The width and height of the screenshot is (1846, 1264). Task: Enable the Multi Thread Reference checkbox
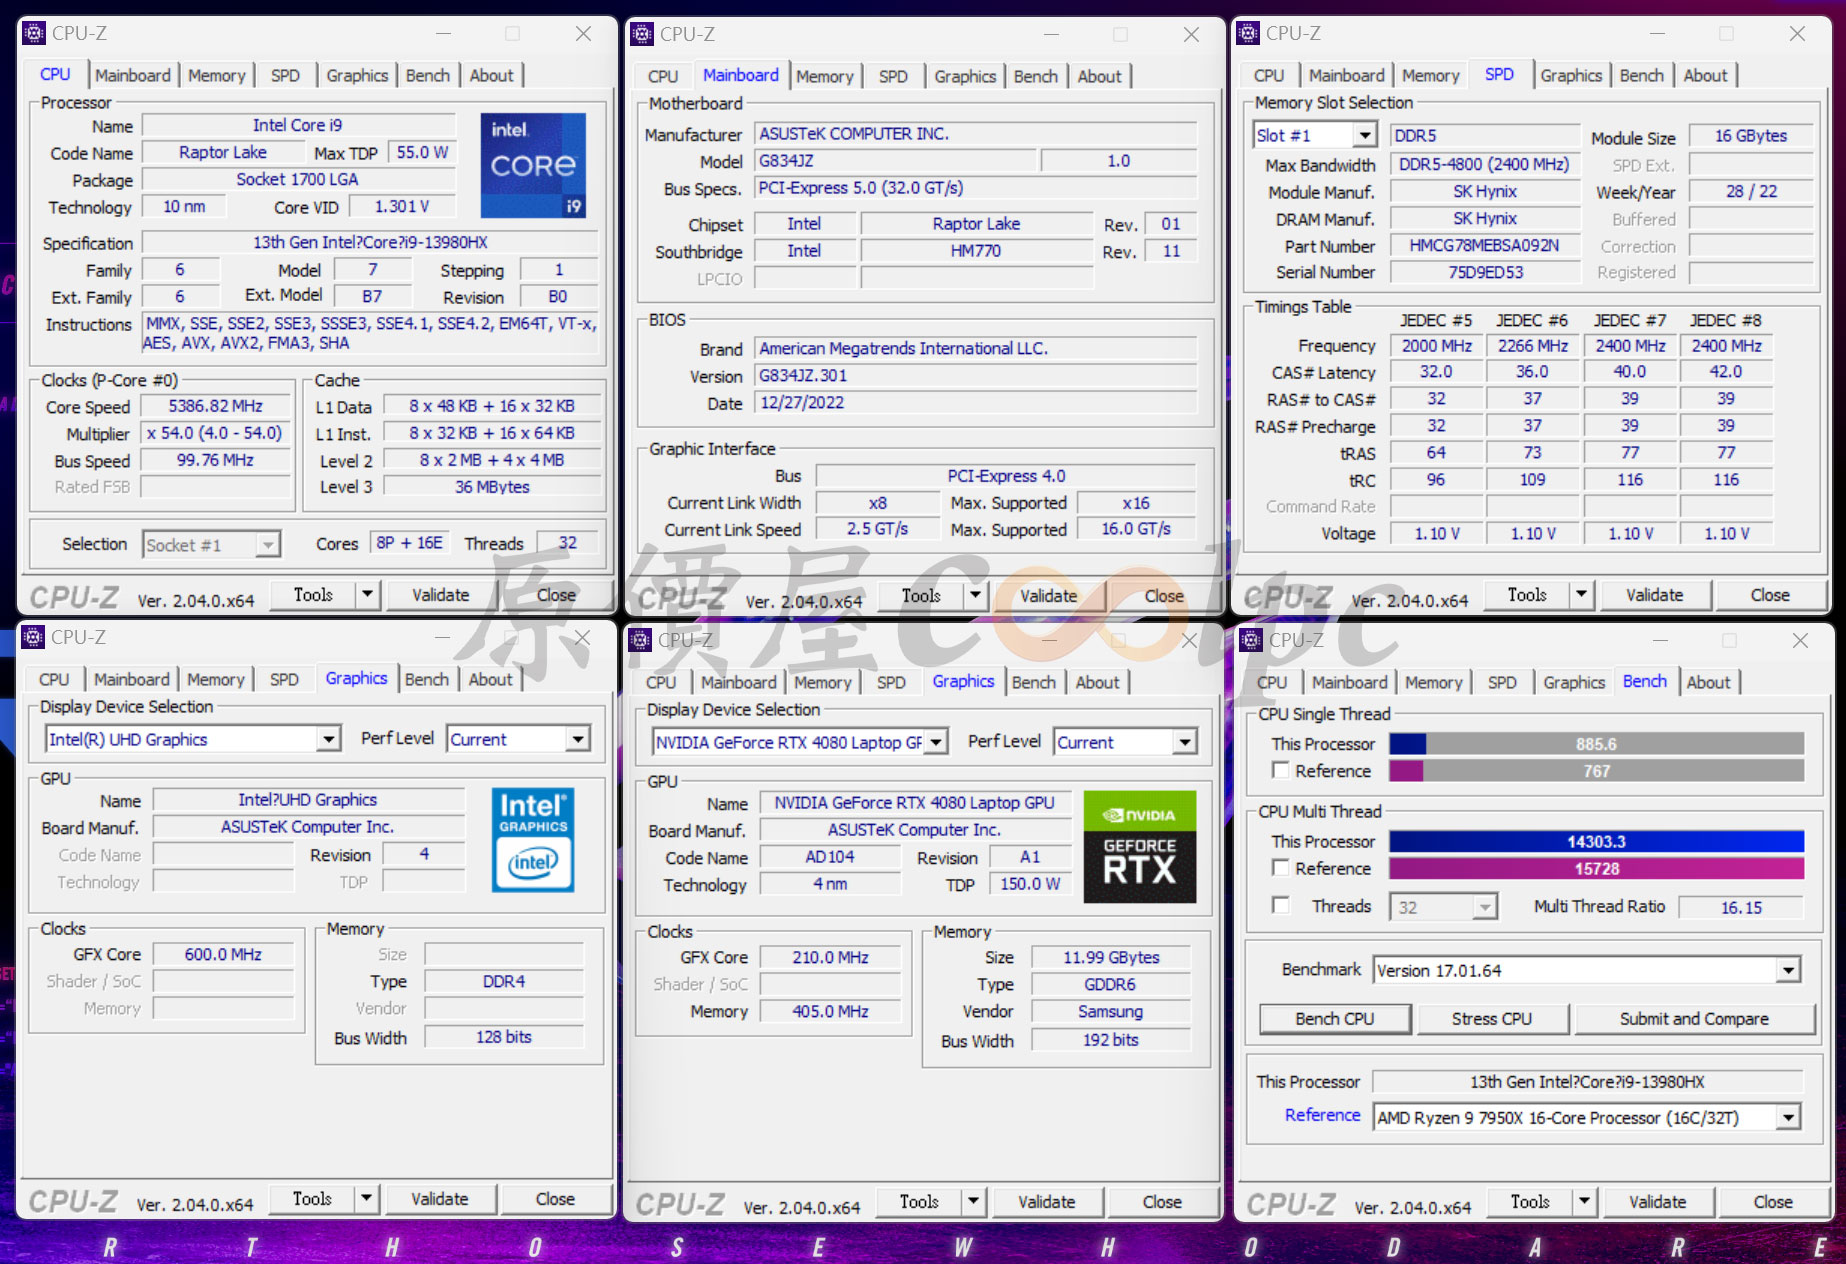[x=1280, y=867]
